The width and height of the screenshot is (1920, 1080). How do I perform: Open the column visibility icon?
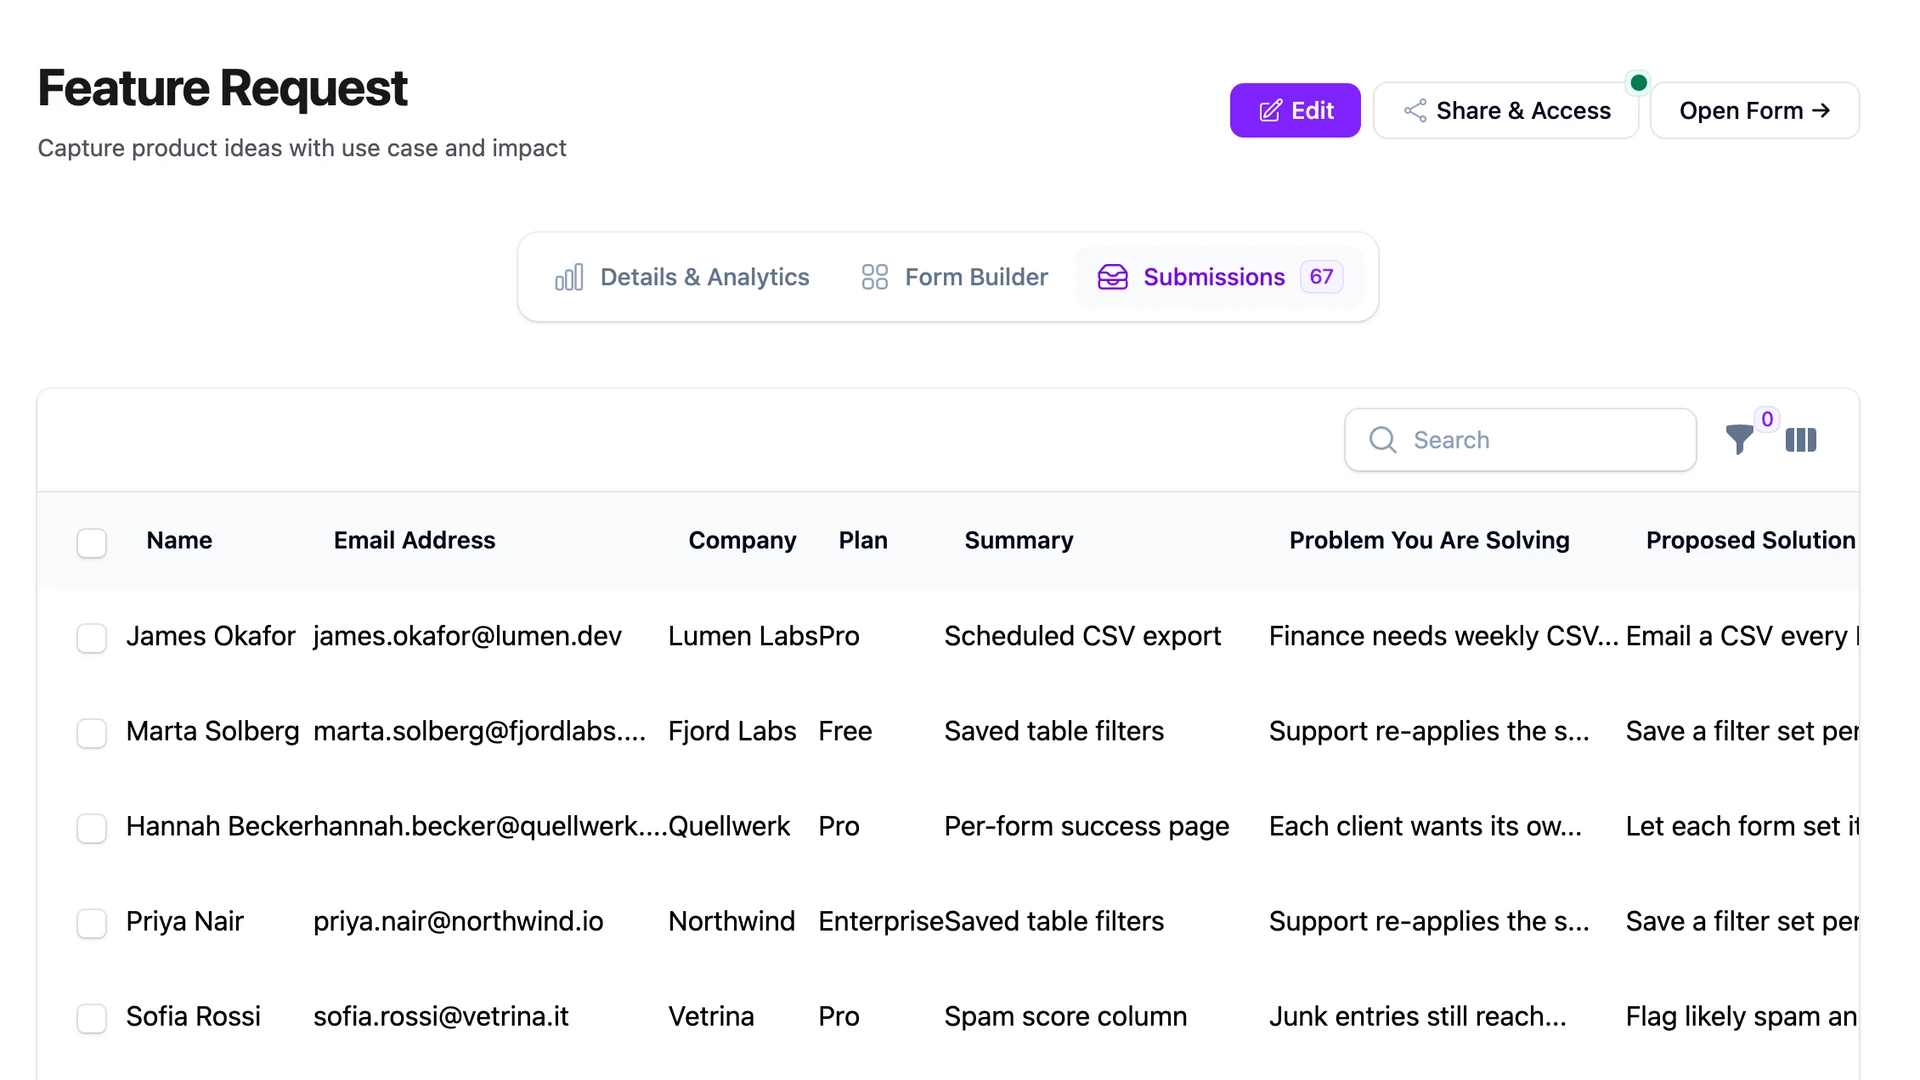(1801, 440)
